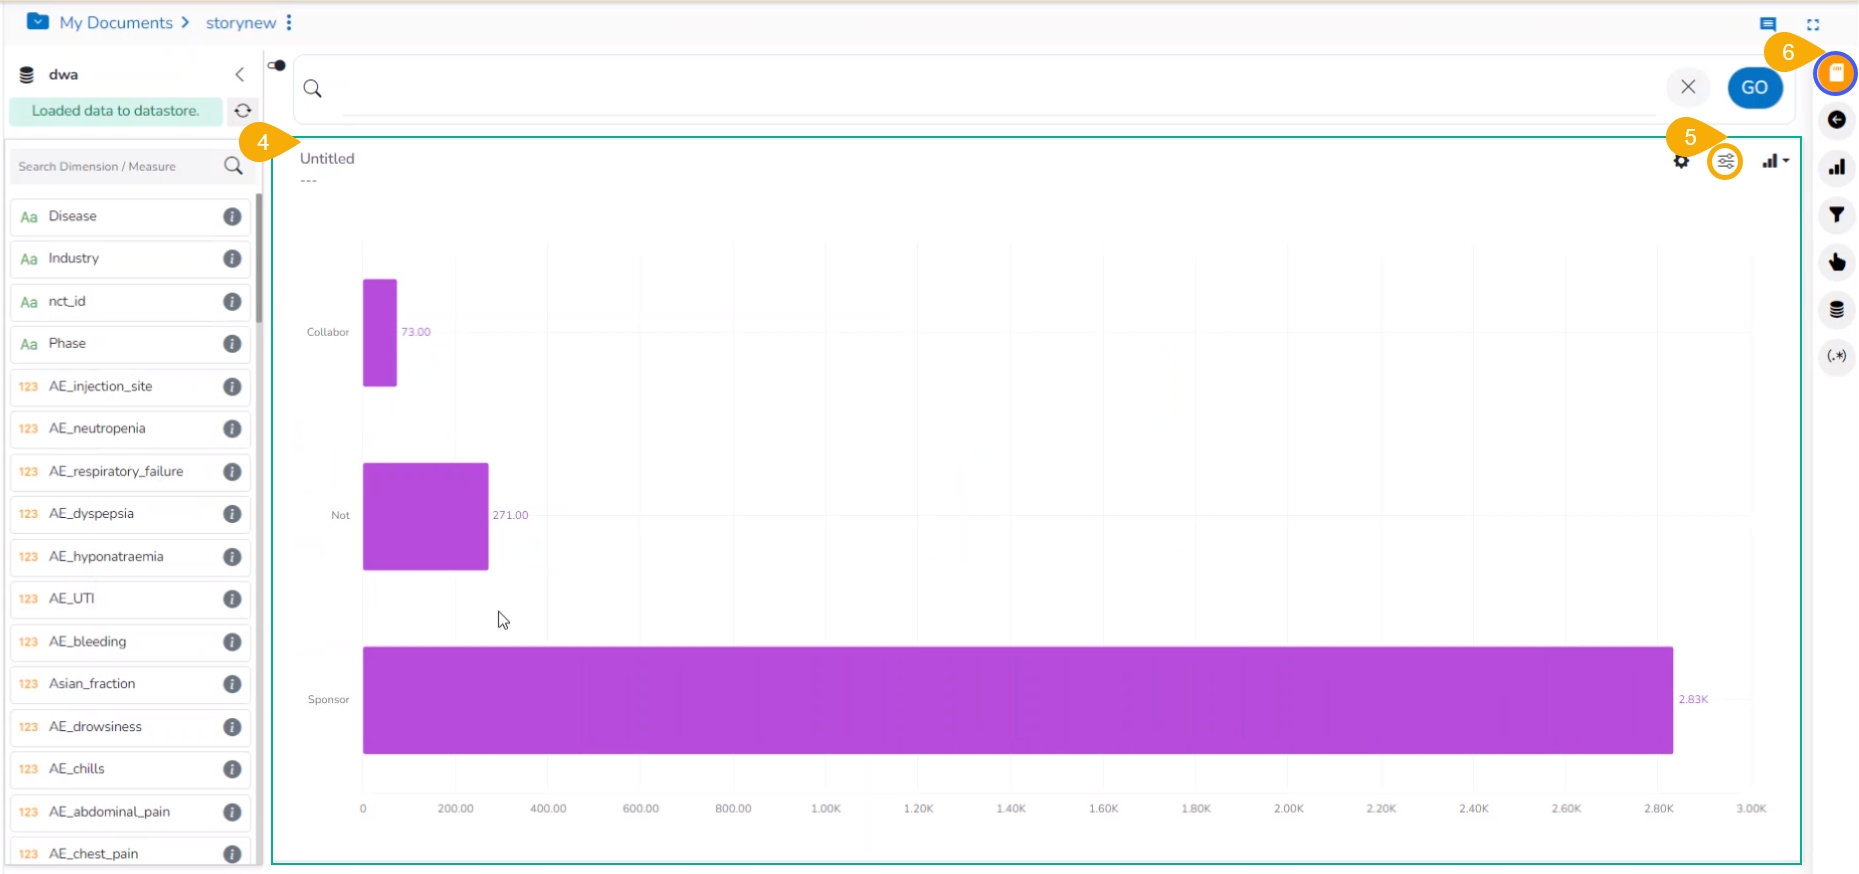
Task: Click the Not bar in the chart
Action: click(x=425, y=516)
